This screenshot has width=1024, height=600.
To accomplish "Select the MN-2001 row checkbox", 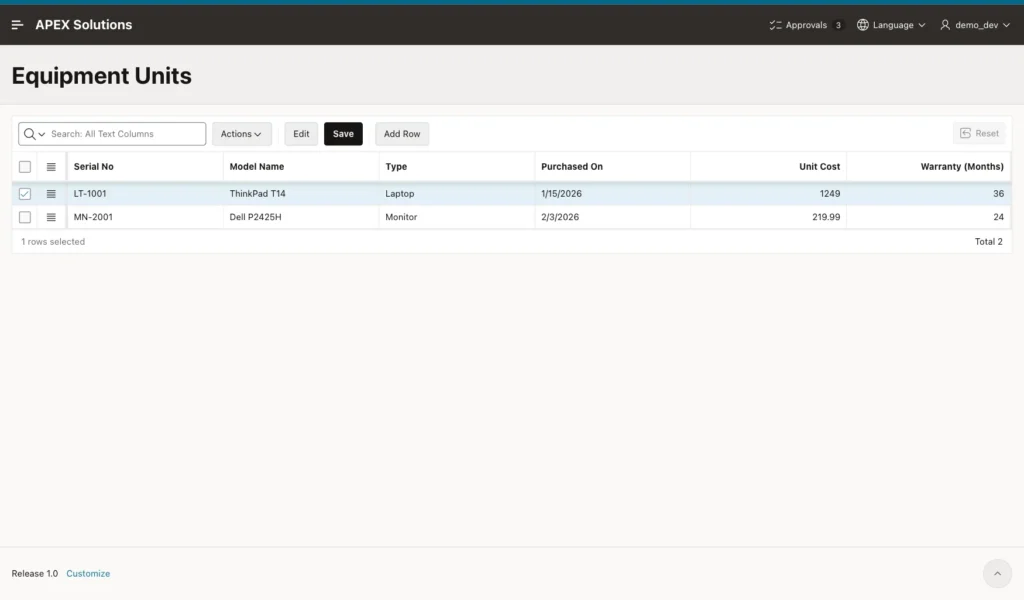I will click(25, 217).
